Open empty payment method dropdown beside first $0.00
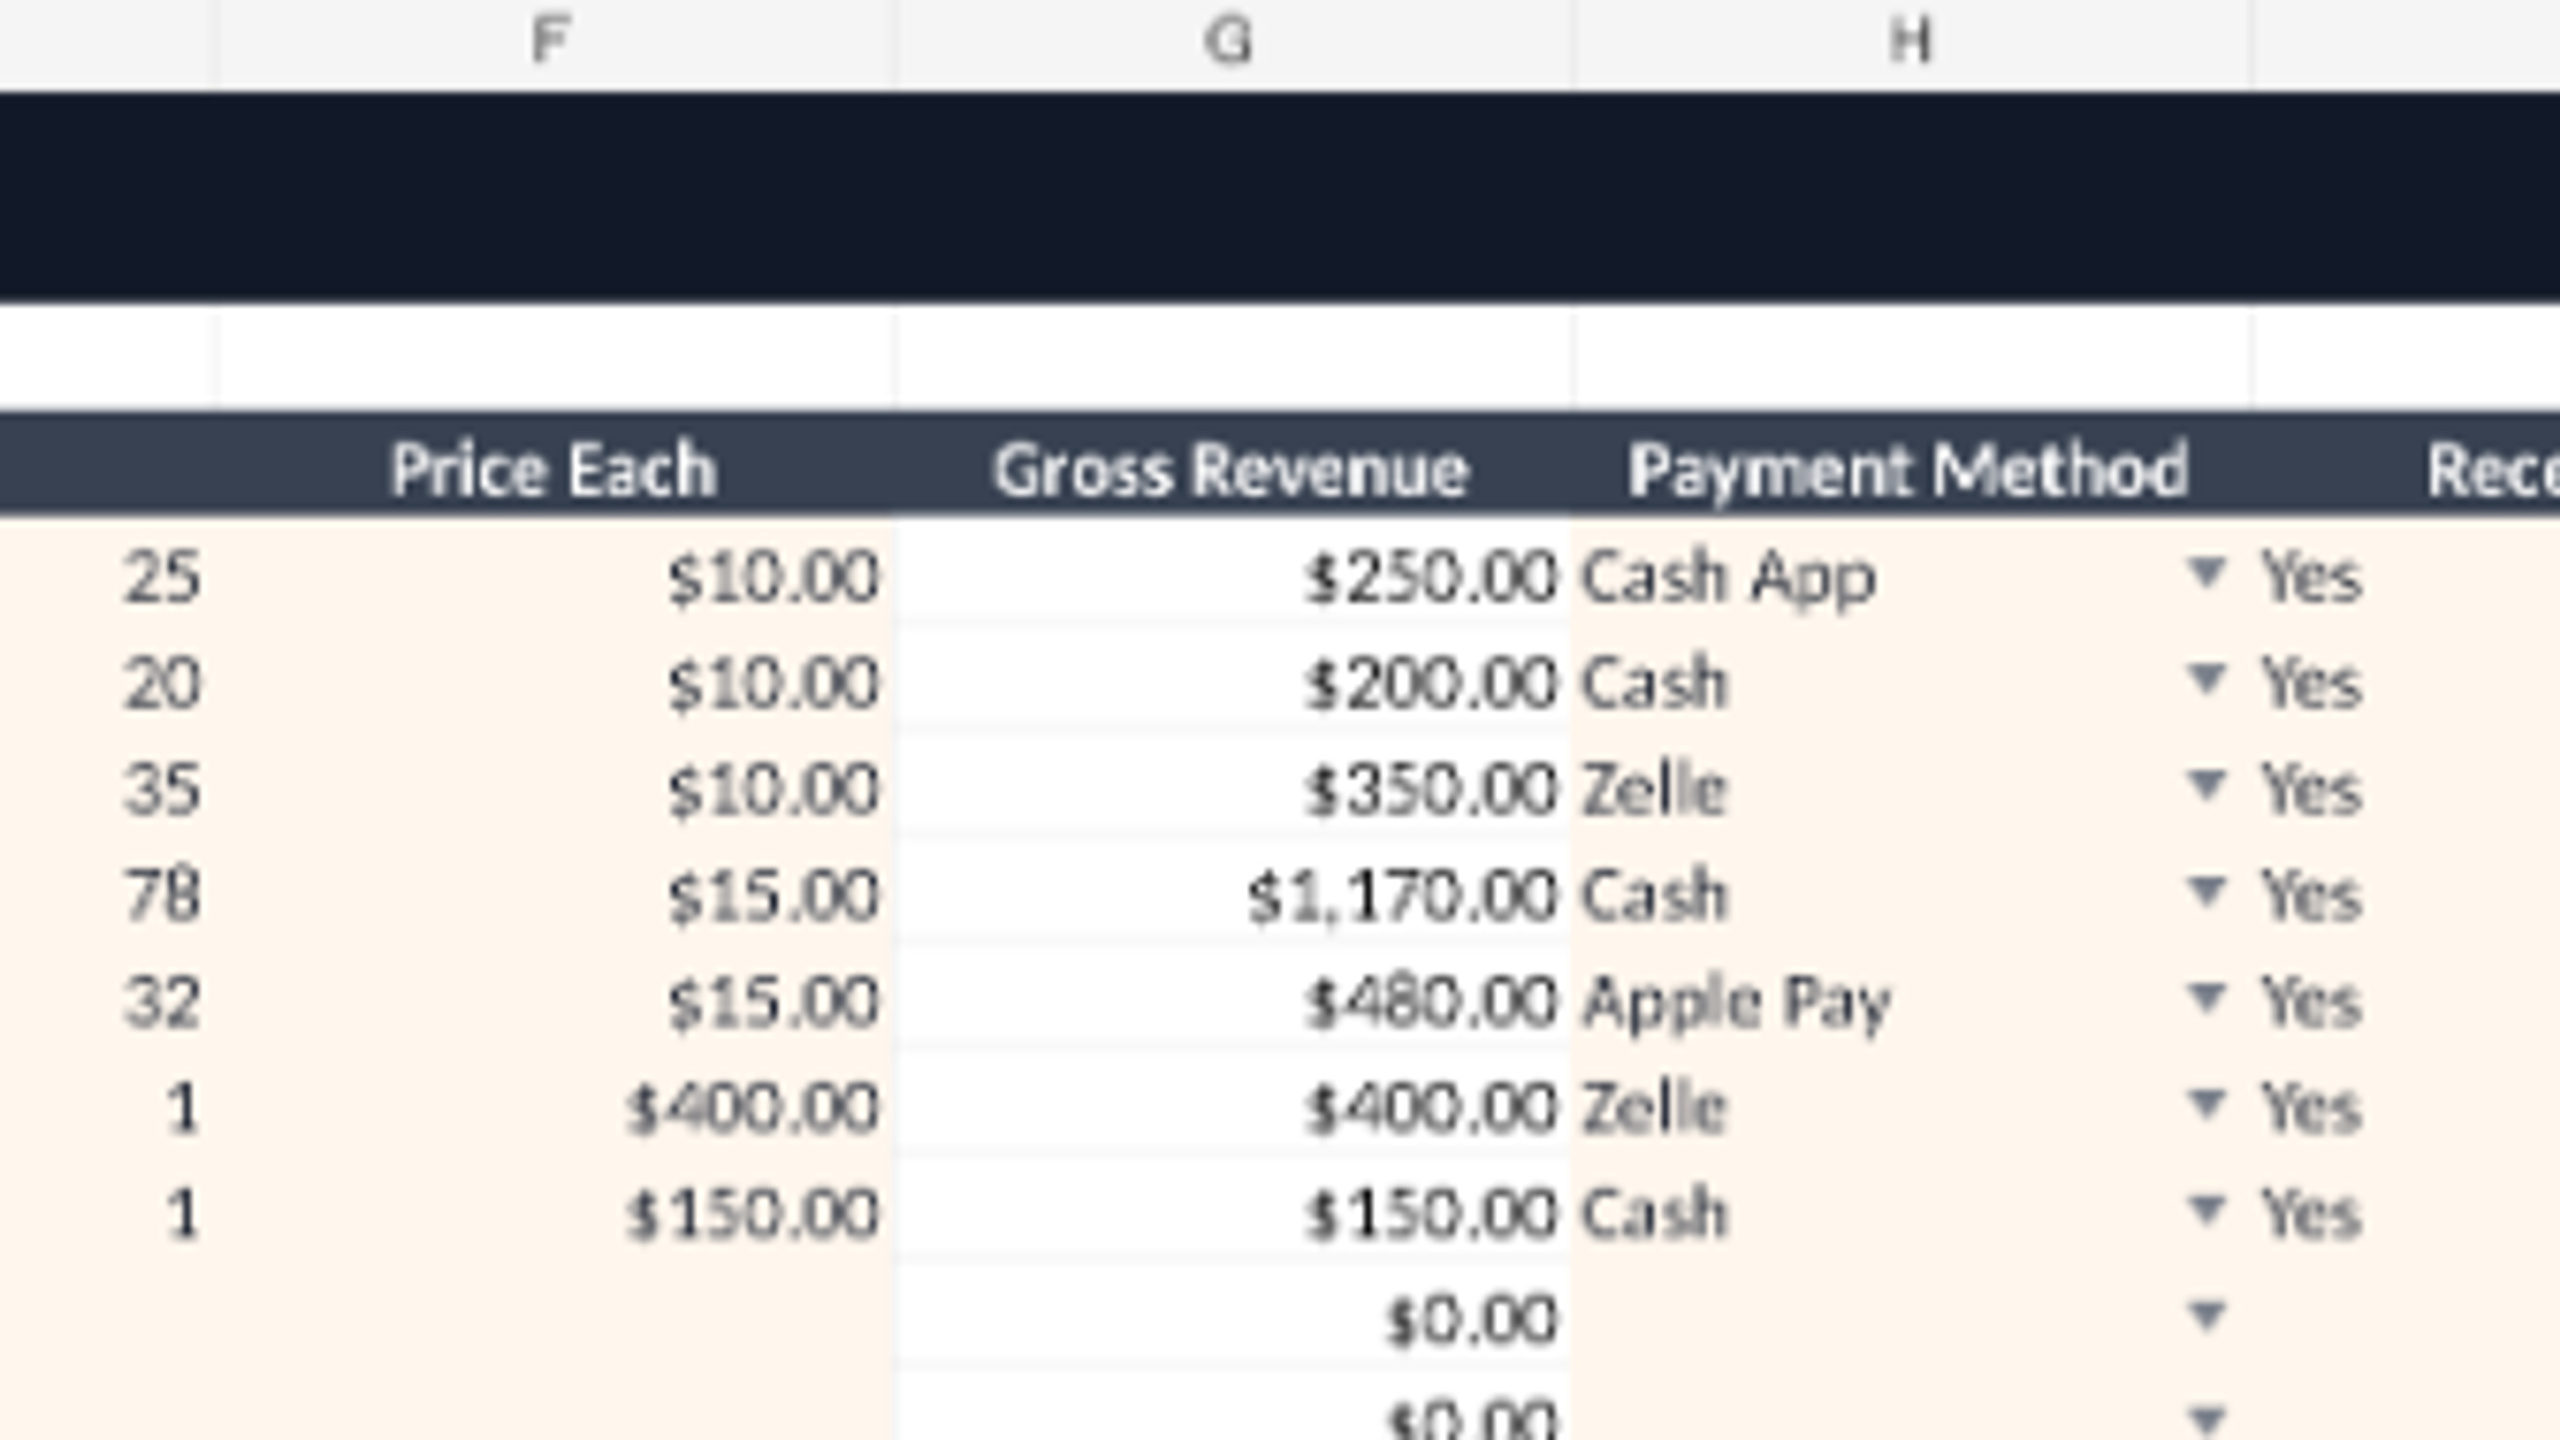The height and width of the screenshot is (1440, 2560). pos(2206,1317)
